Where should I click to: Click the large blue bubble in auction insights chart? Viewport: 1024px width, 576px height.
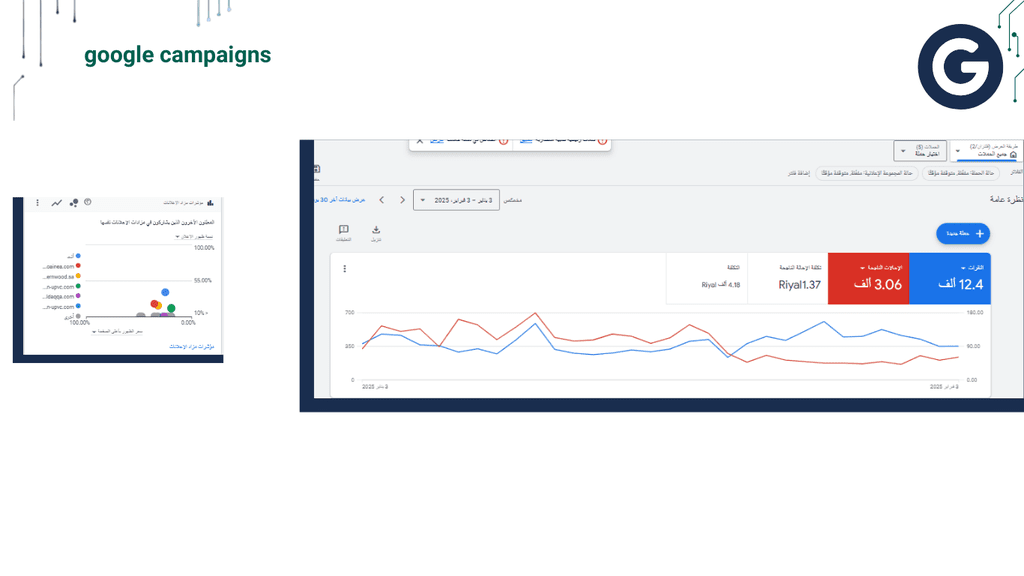pos(165,293)
